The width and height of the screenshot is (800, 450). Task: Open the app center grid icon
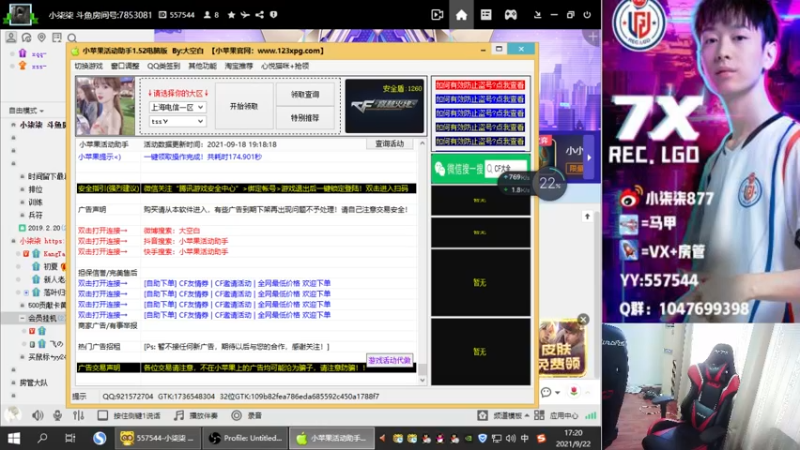point(539,415)
